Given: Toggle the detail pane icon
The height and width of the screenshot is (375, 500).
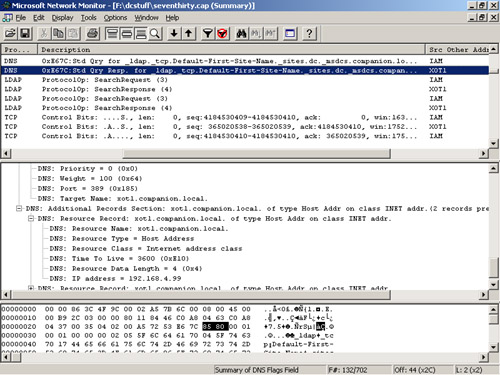Looking at the screenshot, I should point(126,33).
